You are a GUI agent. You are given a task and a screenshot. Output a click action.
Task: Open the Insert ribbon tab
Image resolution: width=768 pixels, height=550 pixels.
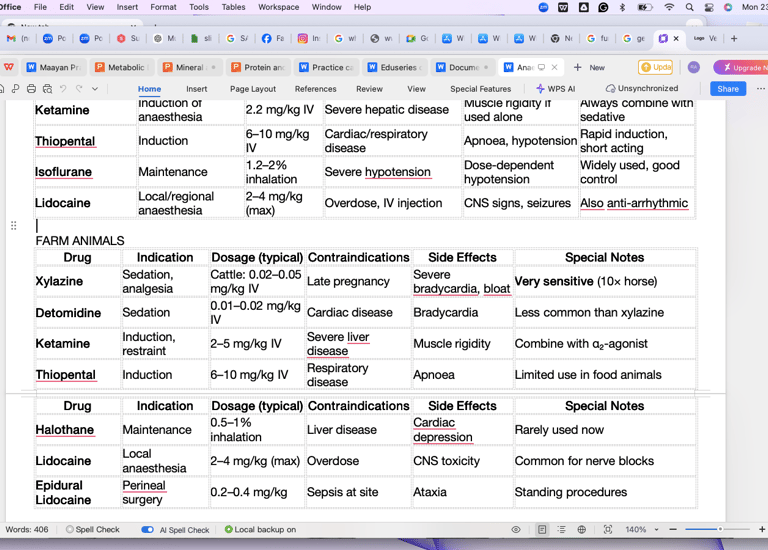[x=196, y=89]
